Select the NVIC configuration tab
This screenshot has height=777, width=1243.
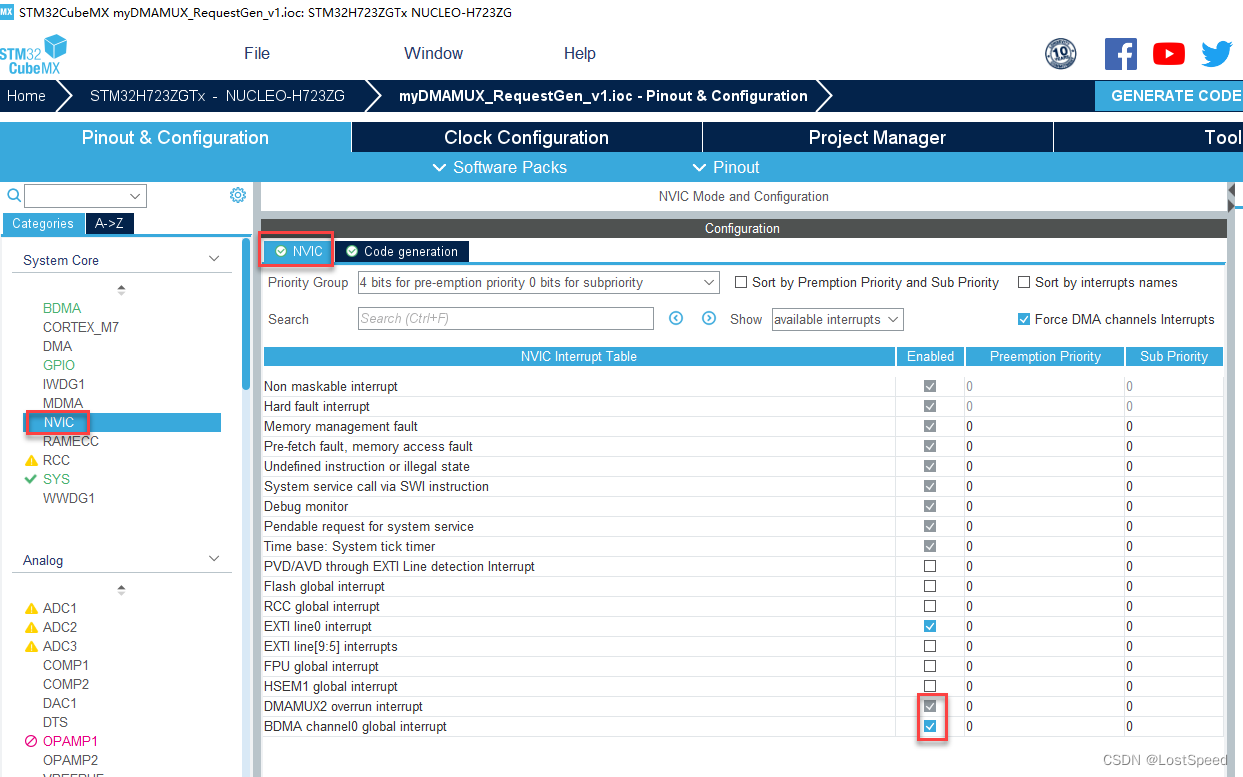299,251
